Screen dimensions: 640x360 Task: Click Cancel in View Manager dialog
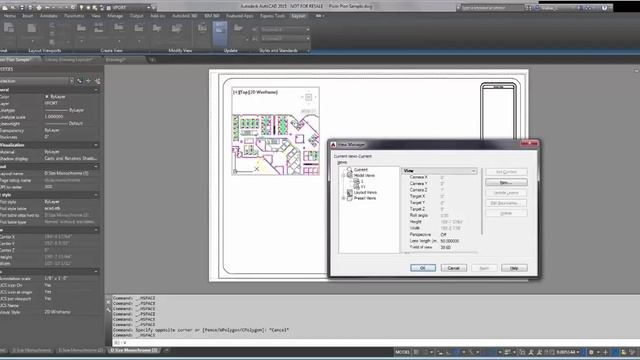tap(453, 268)
